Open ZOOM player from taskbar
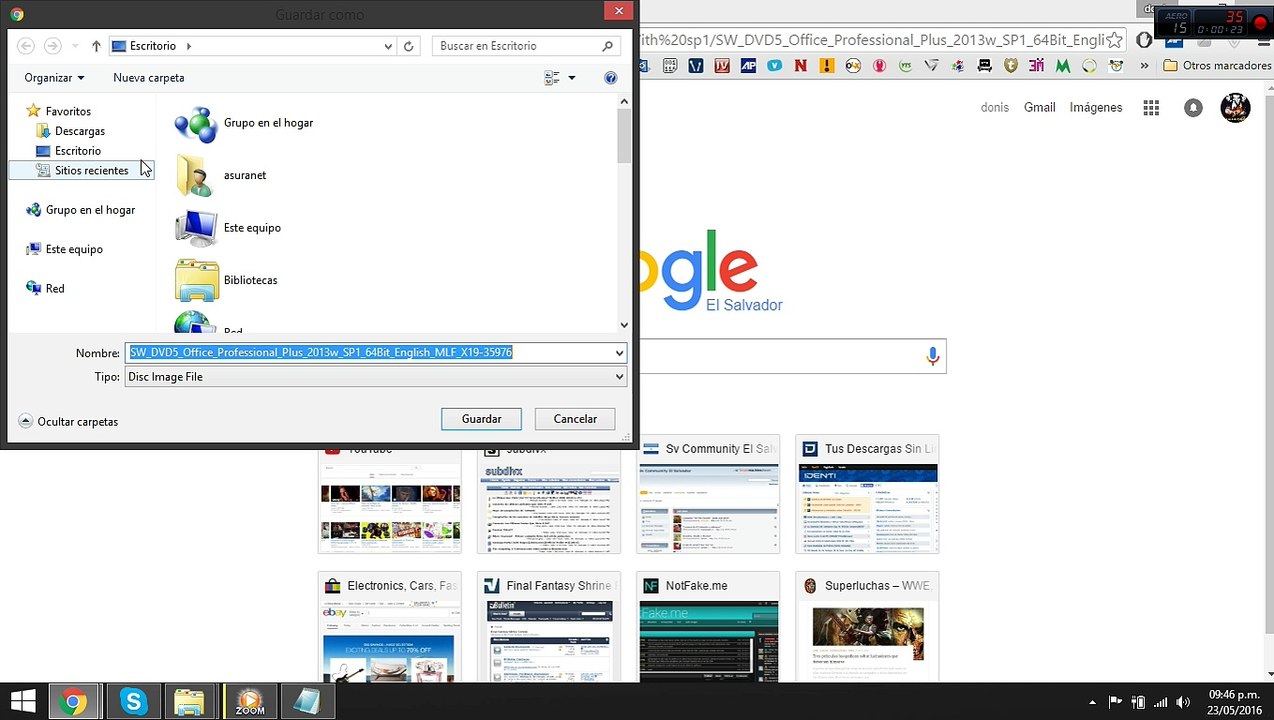The width and height of the screenshot is (1274, 720). pos(249,702)
